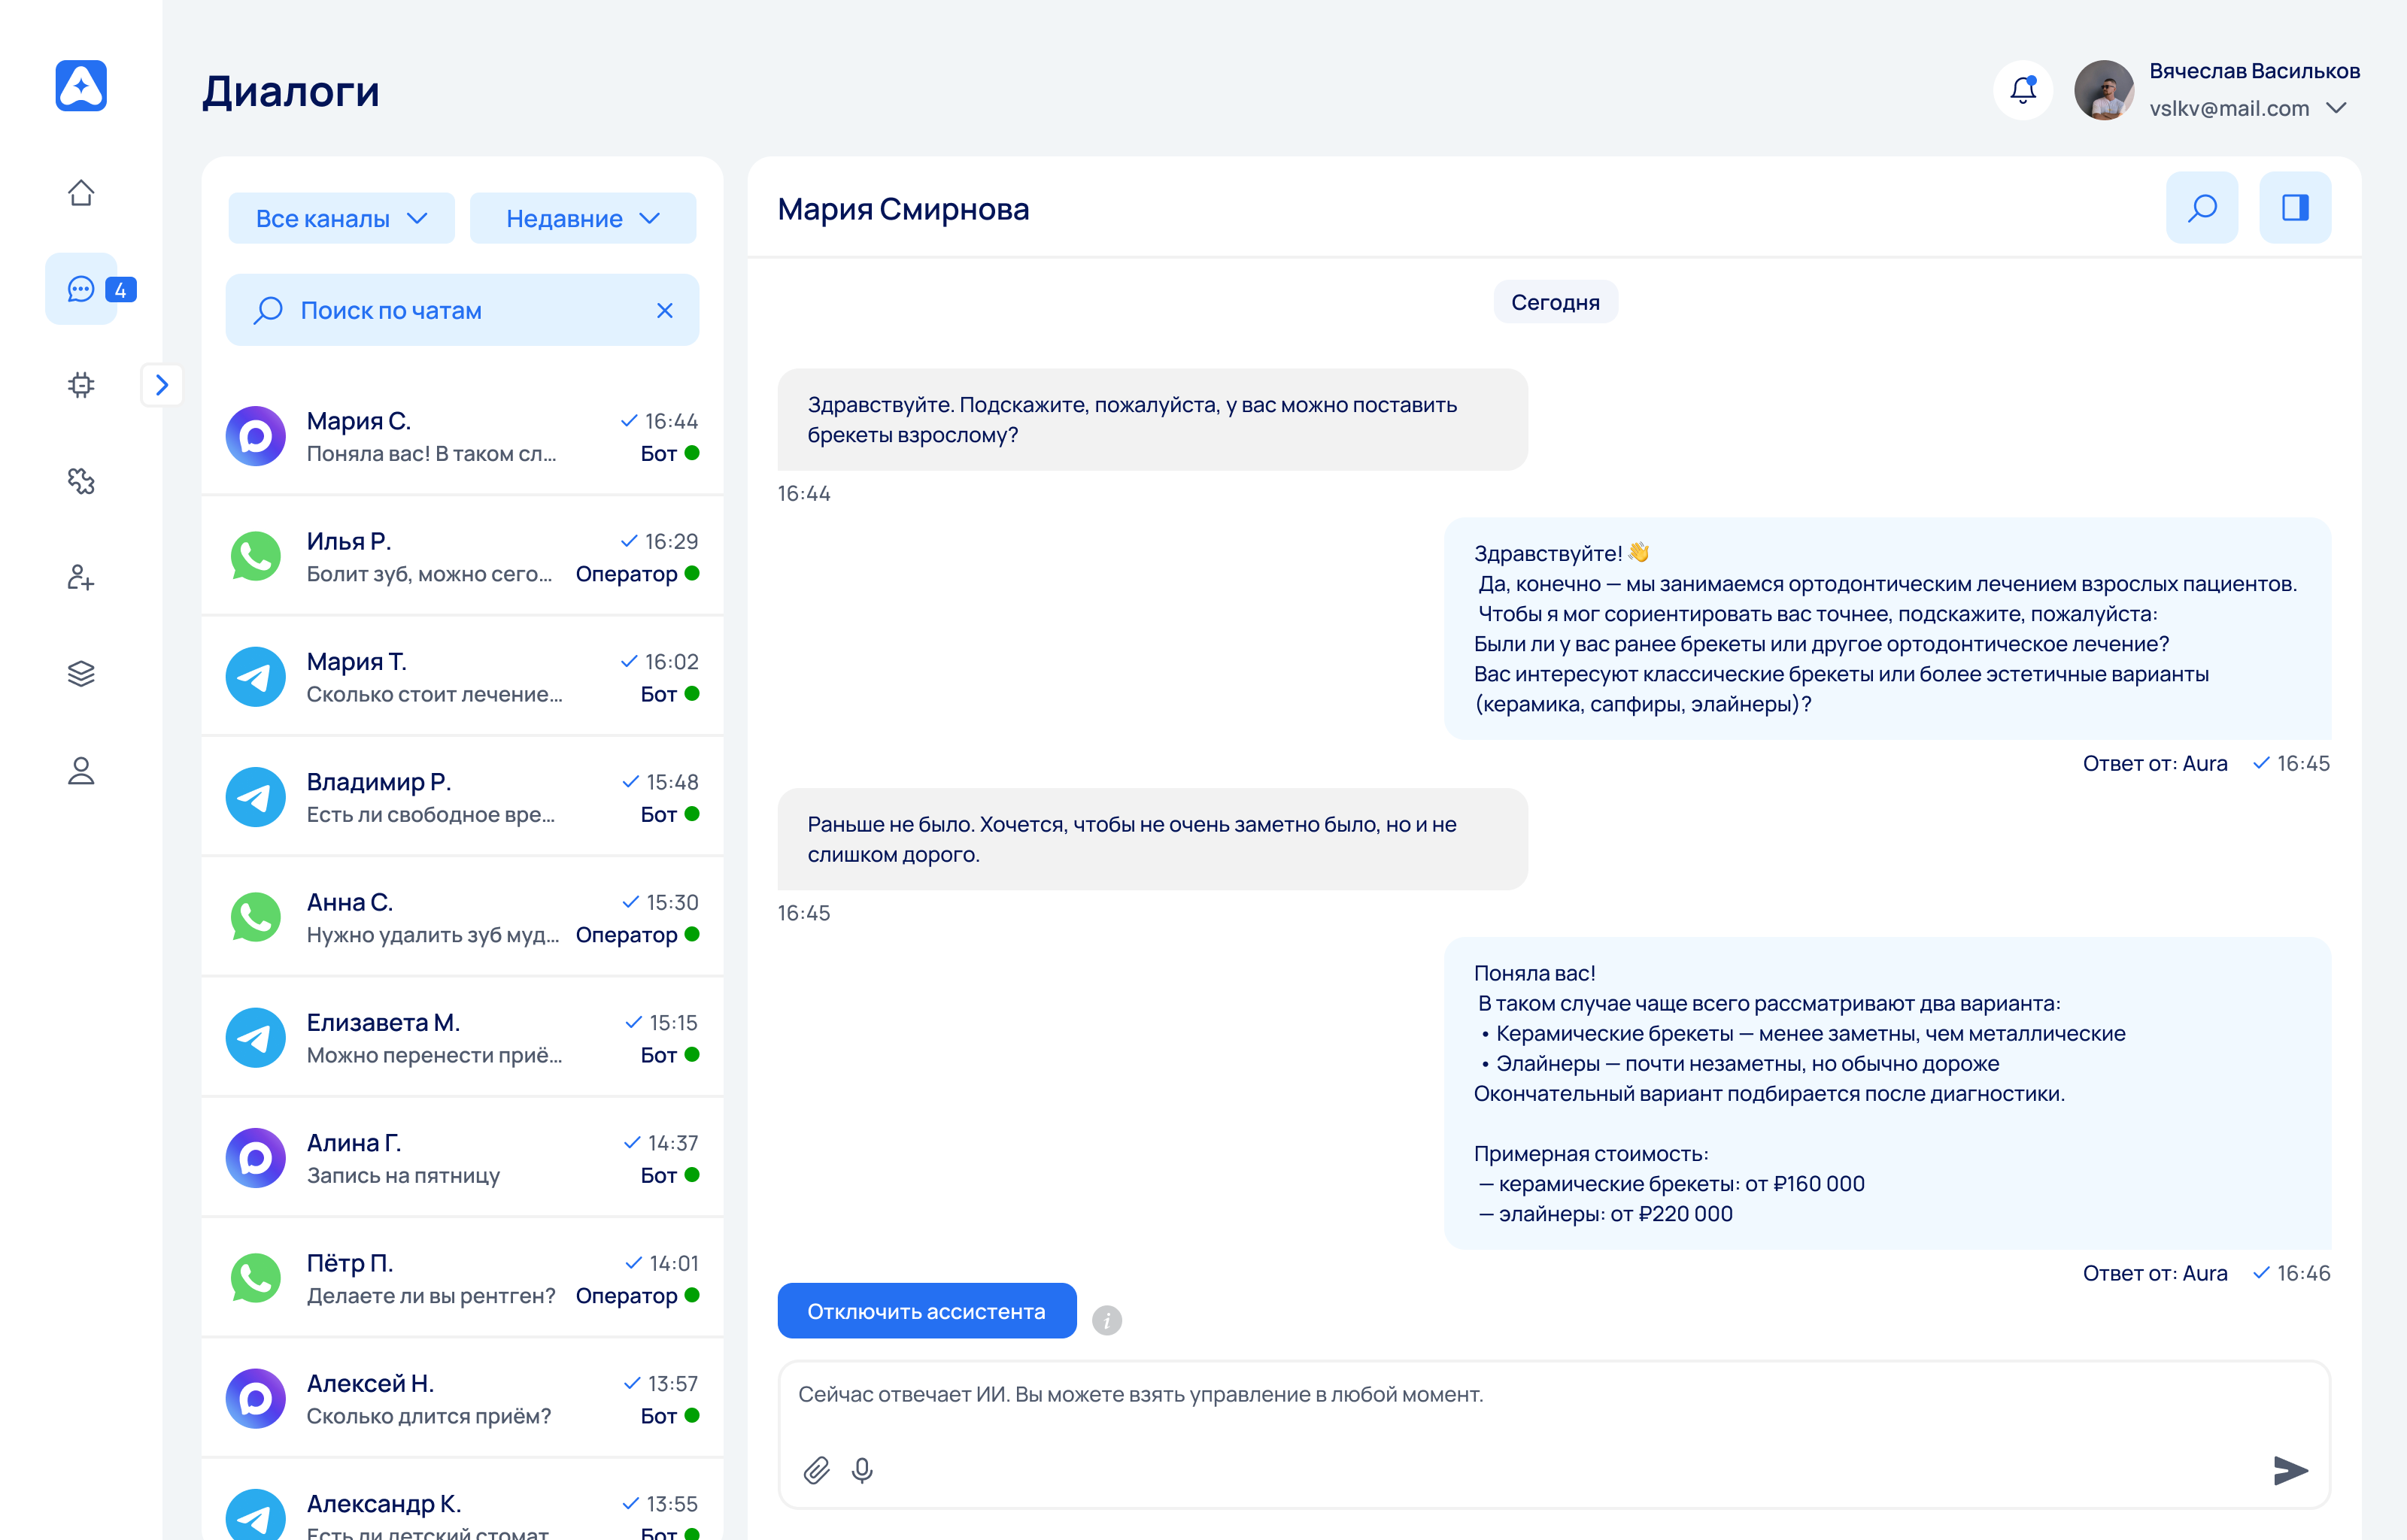The image size is (2407, 1540).
Task: Click info icon next to assistant button
Action: [x=1106, y=1320]
